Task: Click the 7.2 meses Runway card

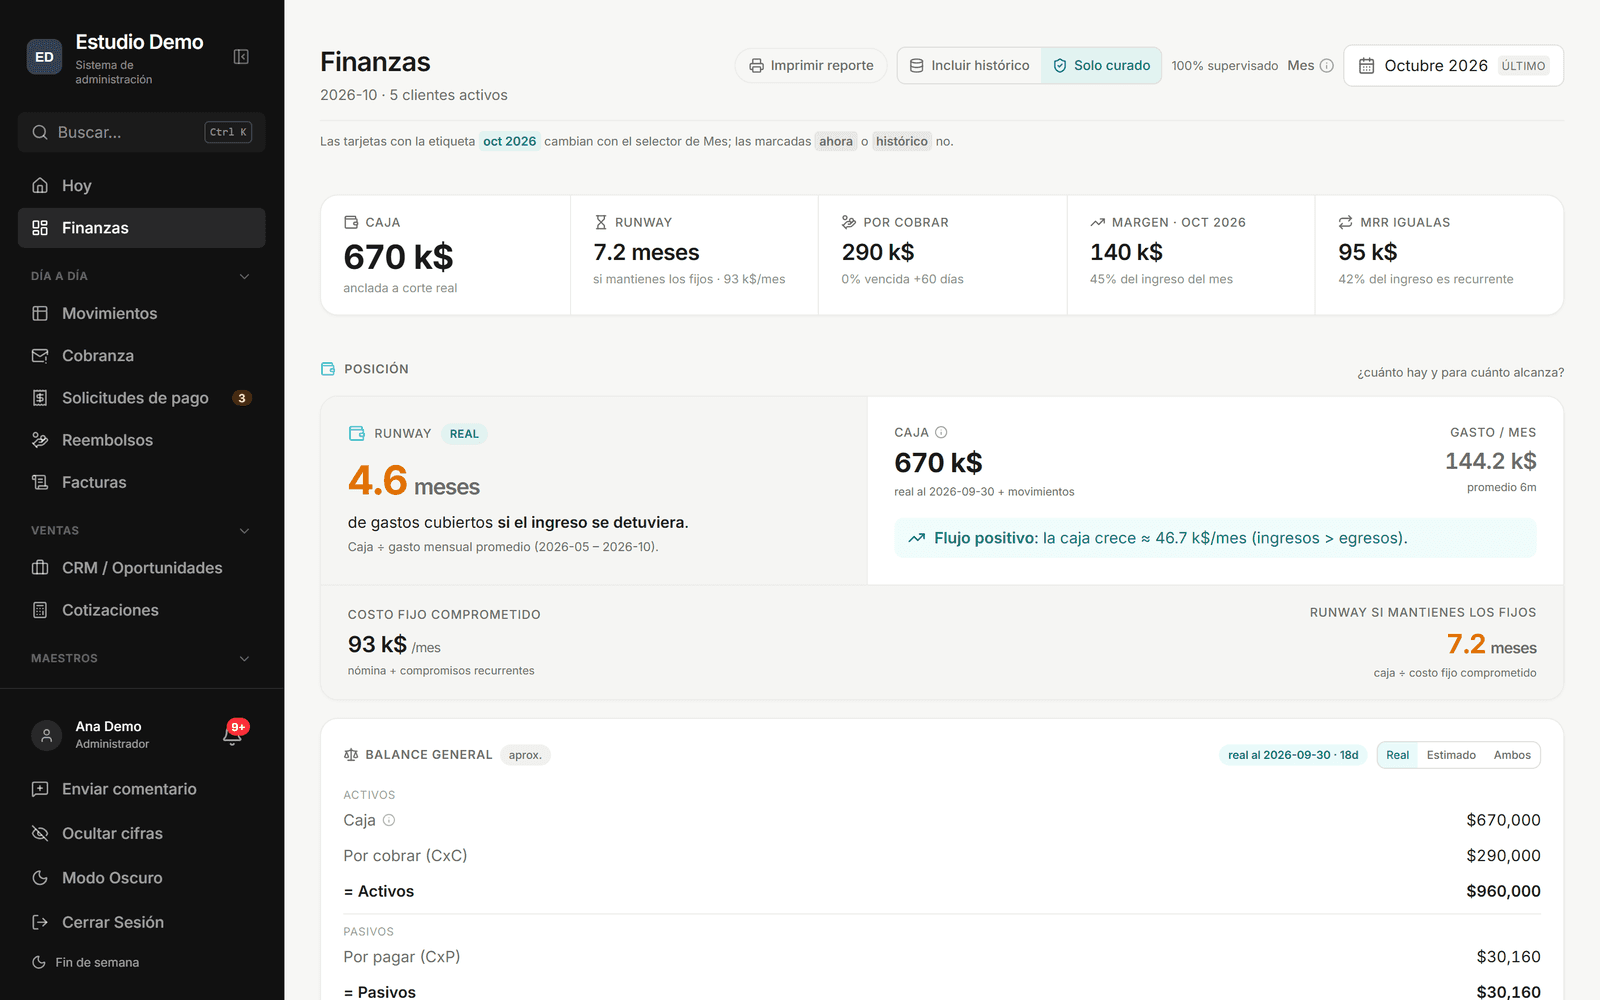Action: tap(694, 255)
